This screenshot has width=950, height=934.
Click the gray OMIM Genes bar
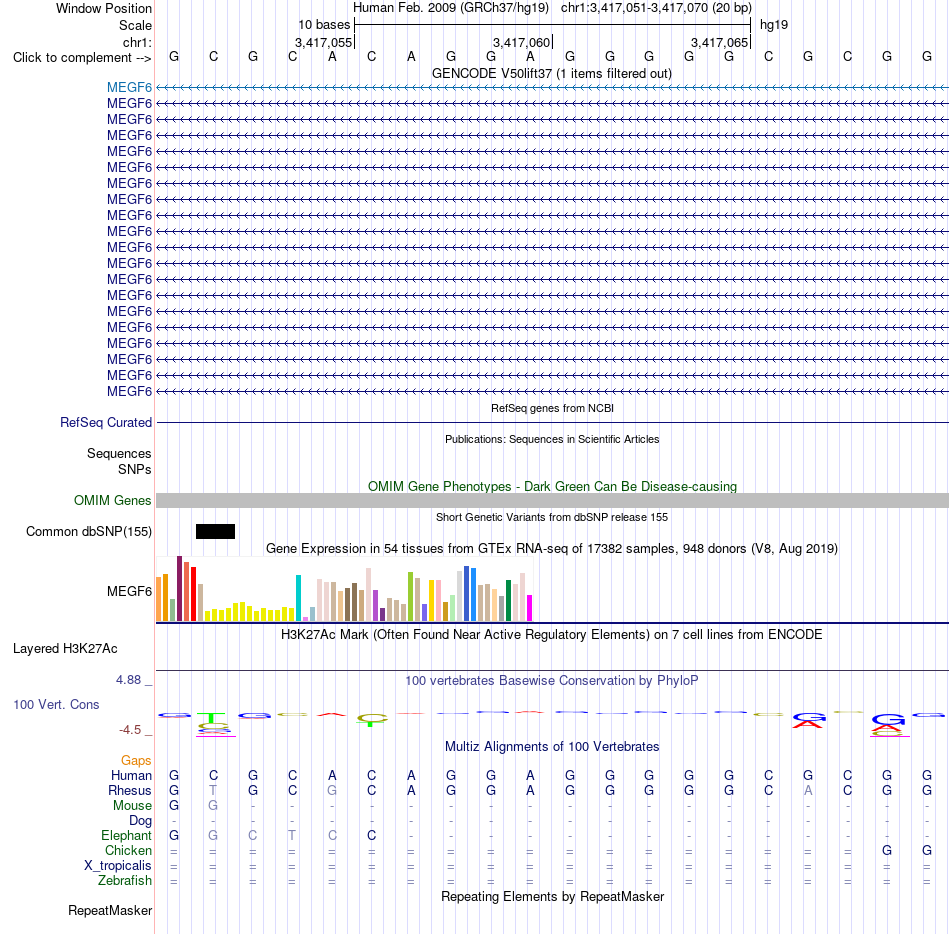pyautogui.click(x=552, y=500)
